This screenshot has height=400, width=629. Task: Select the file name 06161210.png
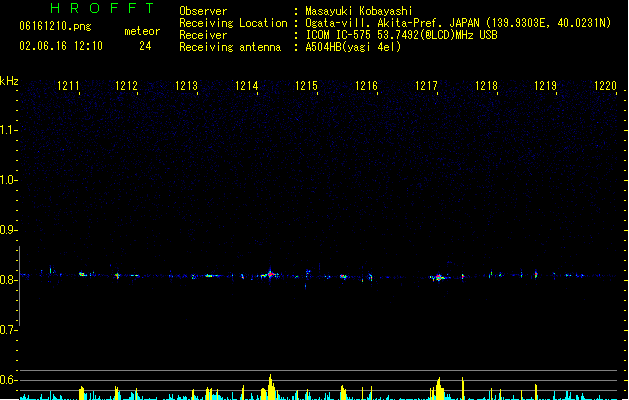tap(55, 26)
